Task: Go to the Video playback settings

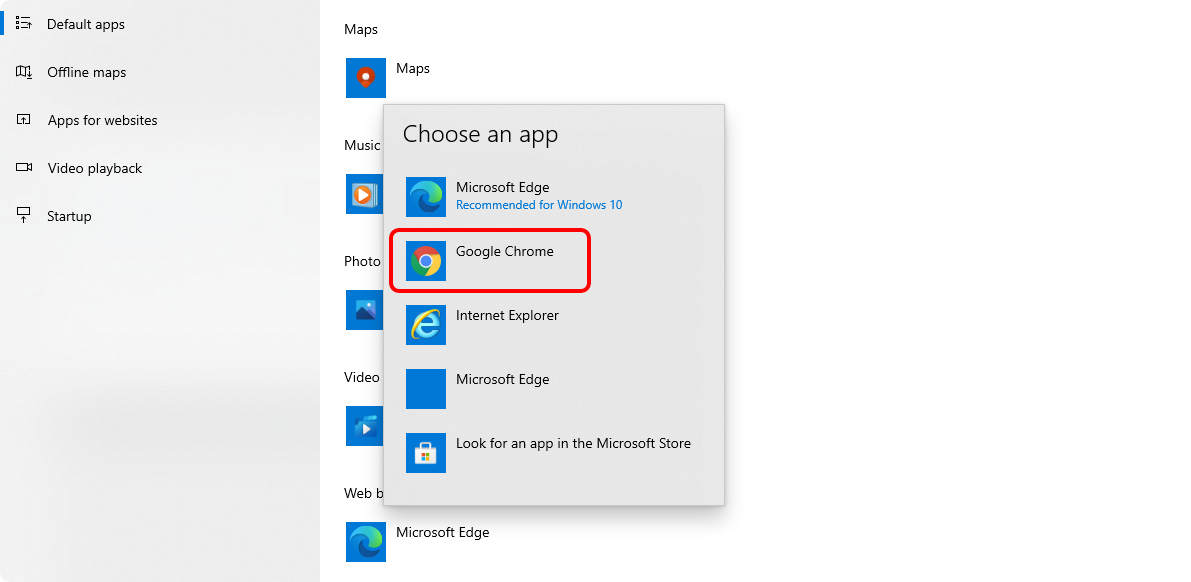Action: pyautogui.click(x=95, y=168)
